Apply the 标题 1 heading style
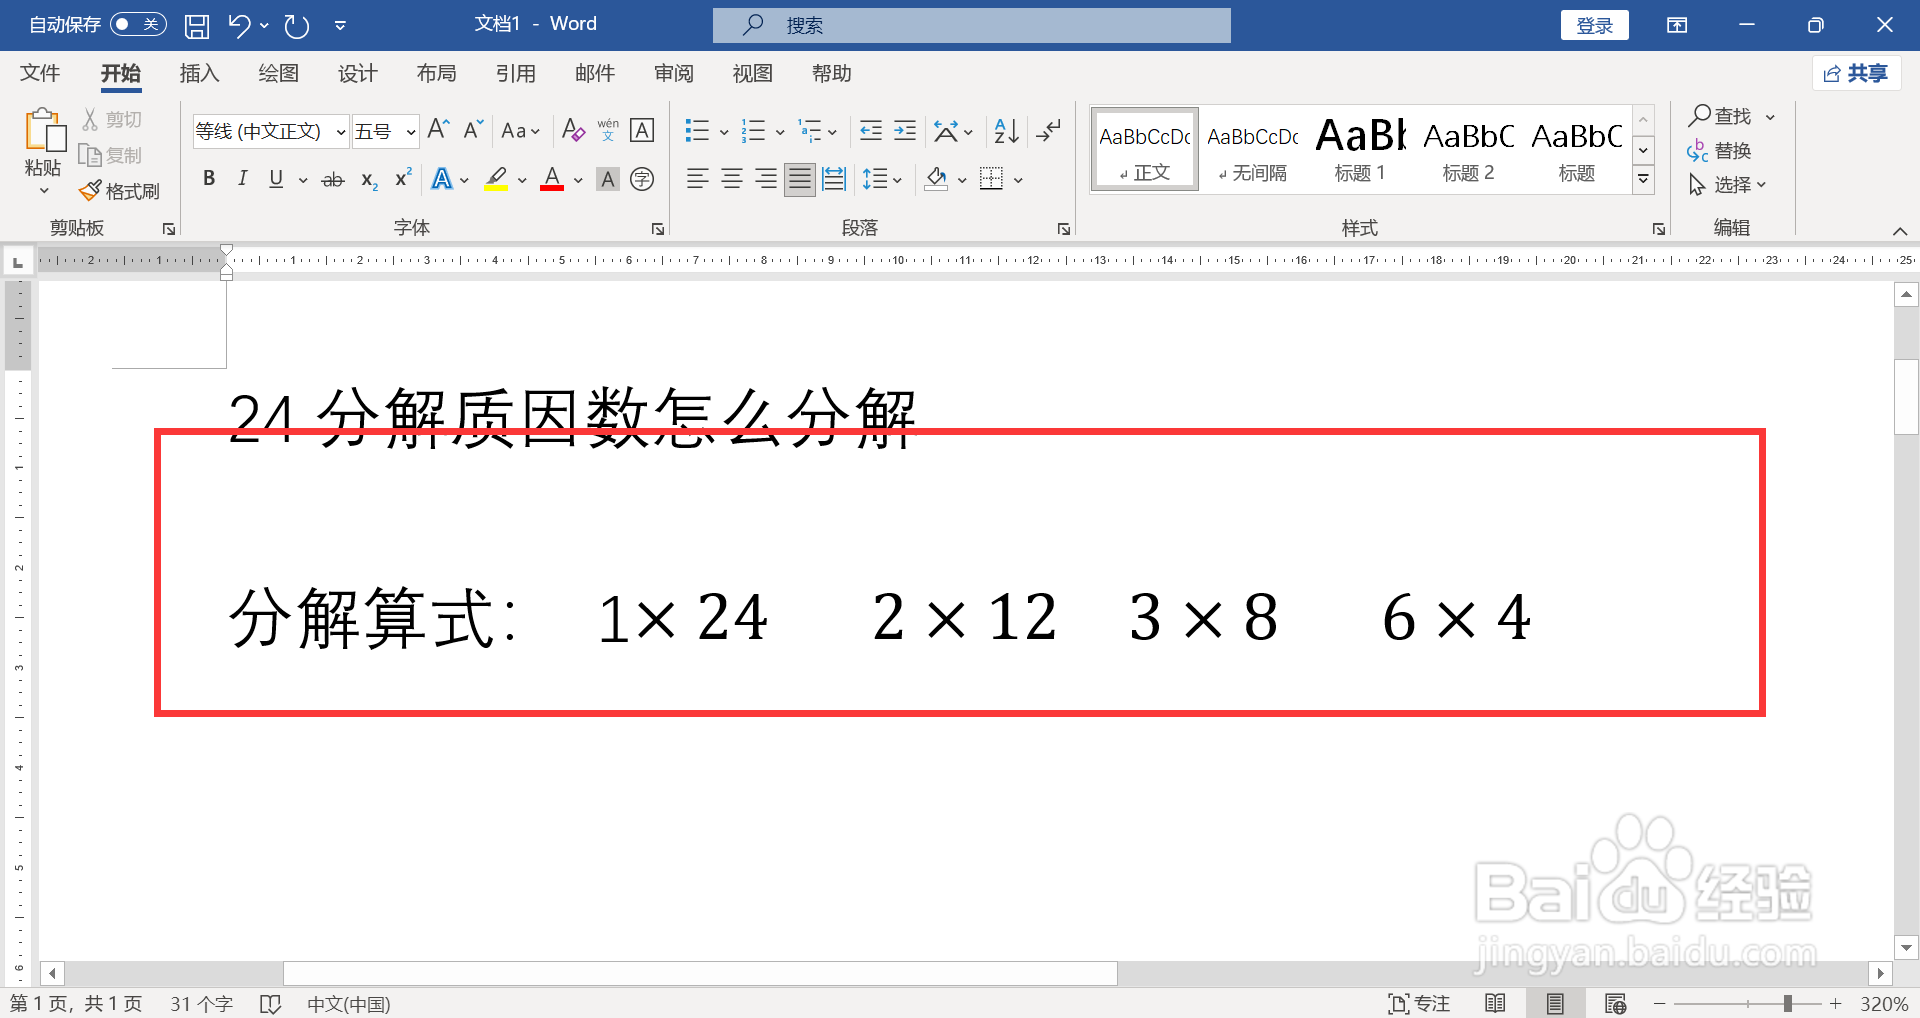1920x1018 pixels. click(1358, 149)
